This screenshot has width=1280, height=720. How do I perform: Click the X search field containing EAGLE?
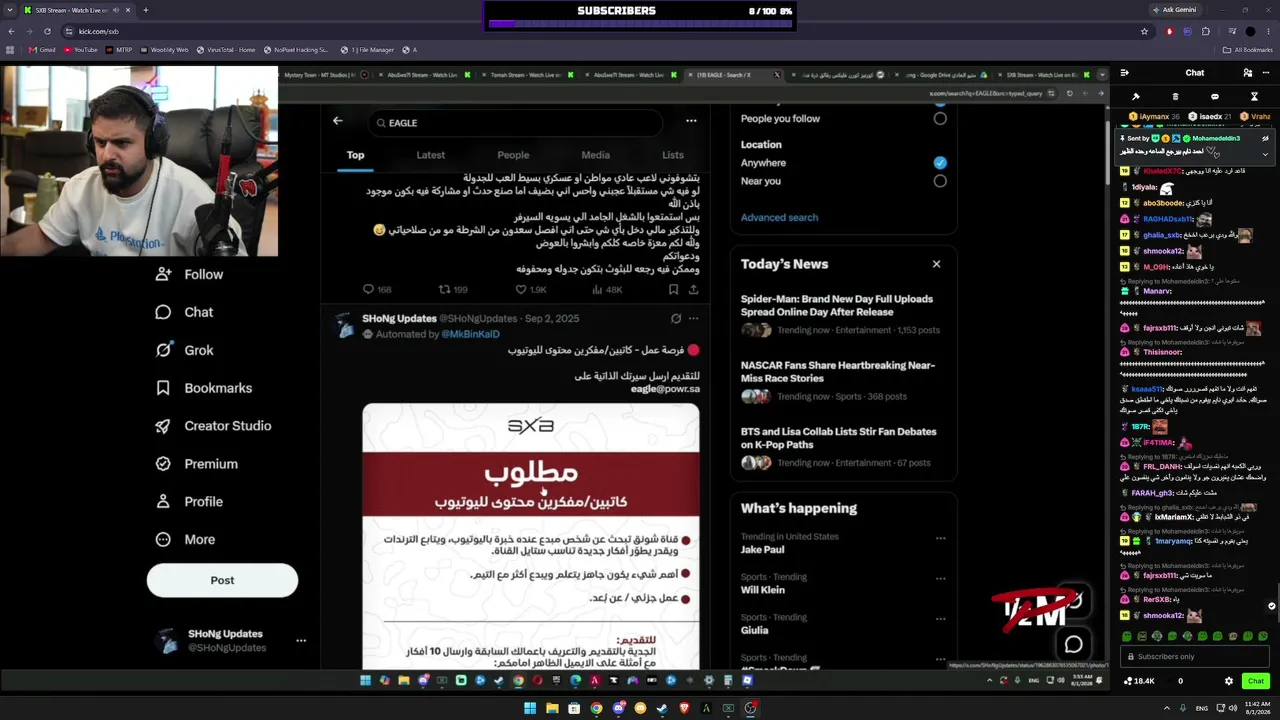click(x=515, y=122)
